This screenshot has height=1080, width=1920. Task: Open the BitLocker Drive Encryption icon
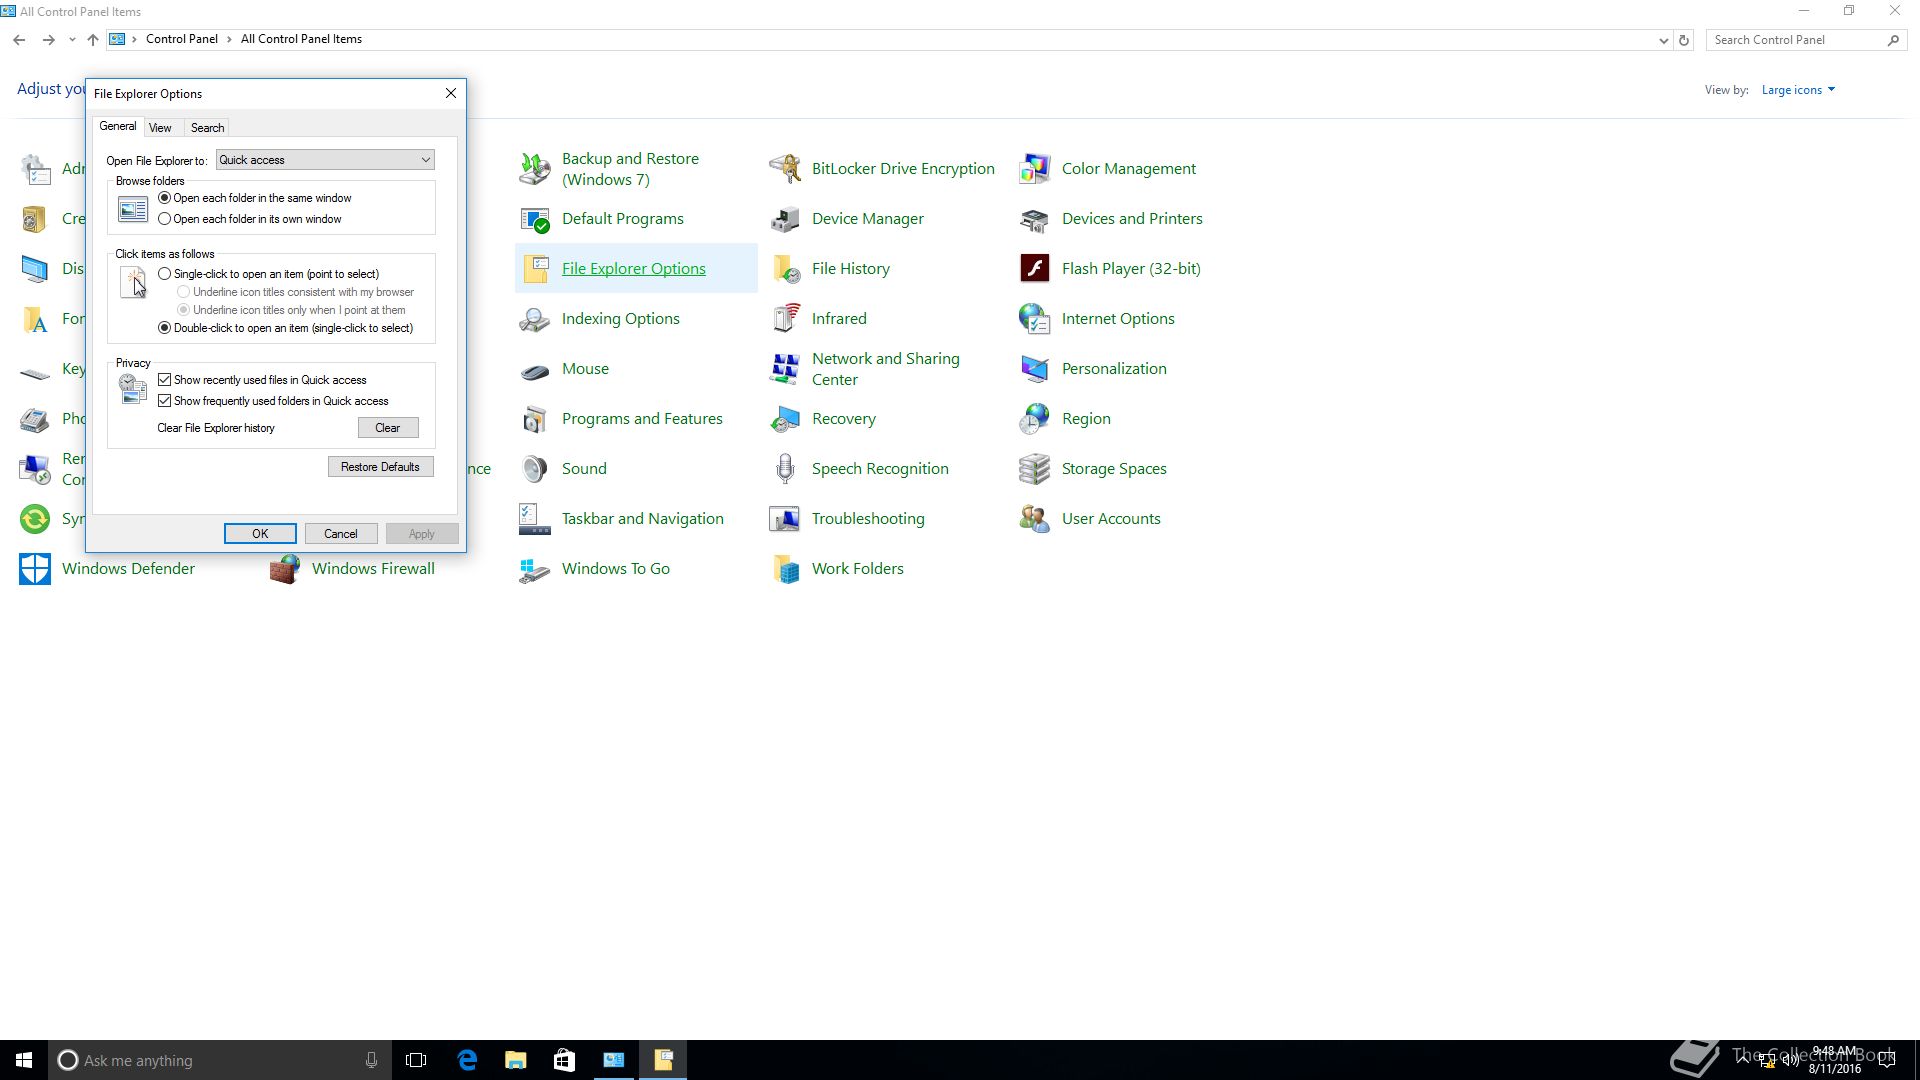point(785,168)
